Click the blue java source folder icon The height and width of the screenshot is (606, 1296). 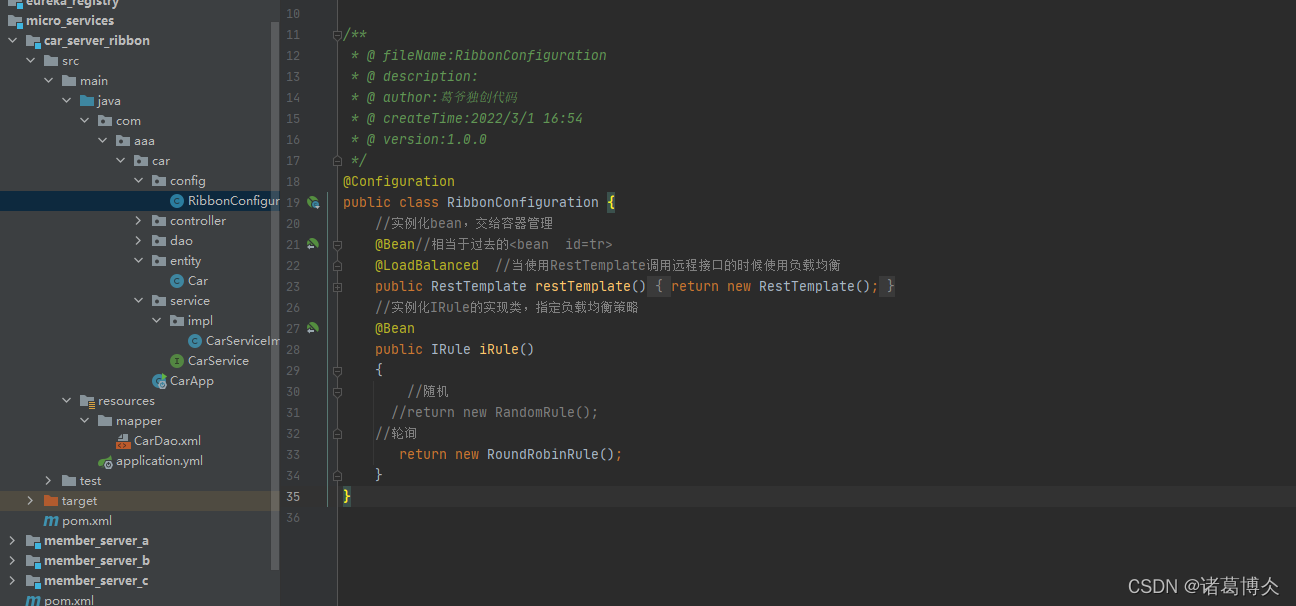[x=87, y=101]
